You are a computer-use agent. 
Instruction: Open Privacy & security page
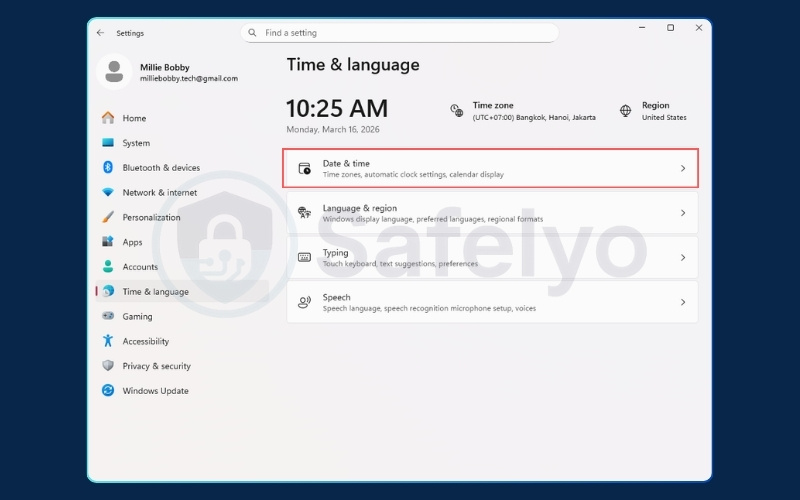point(182,365)
